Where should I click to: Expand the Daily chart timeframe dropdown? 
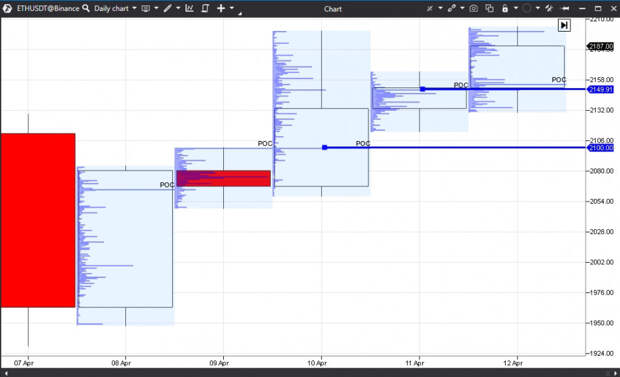[134, 8]
